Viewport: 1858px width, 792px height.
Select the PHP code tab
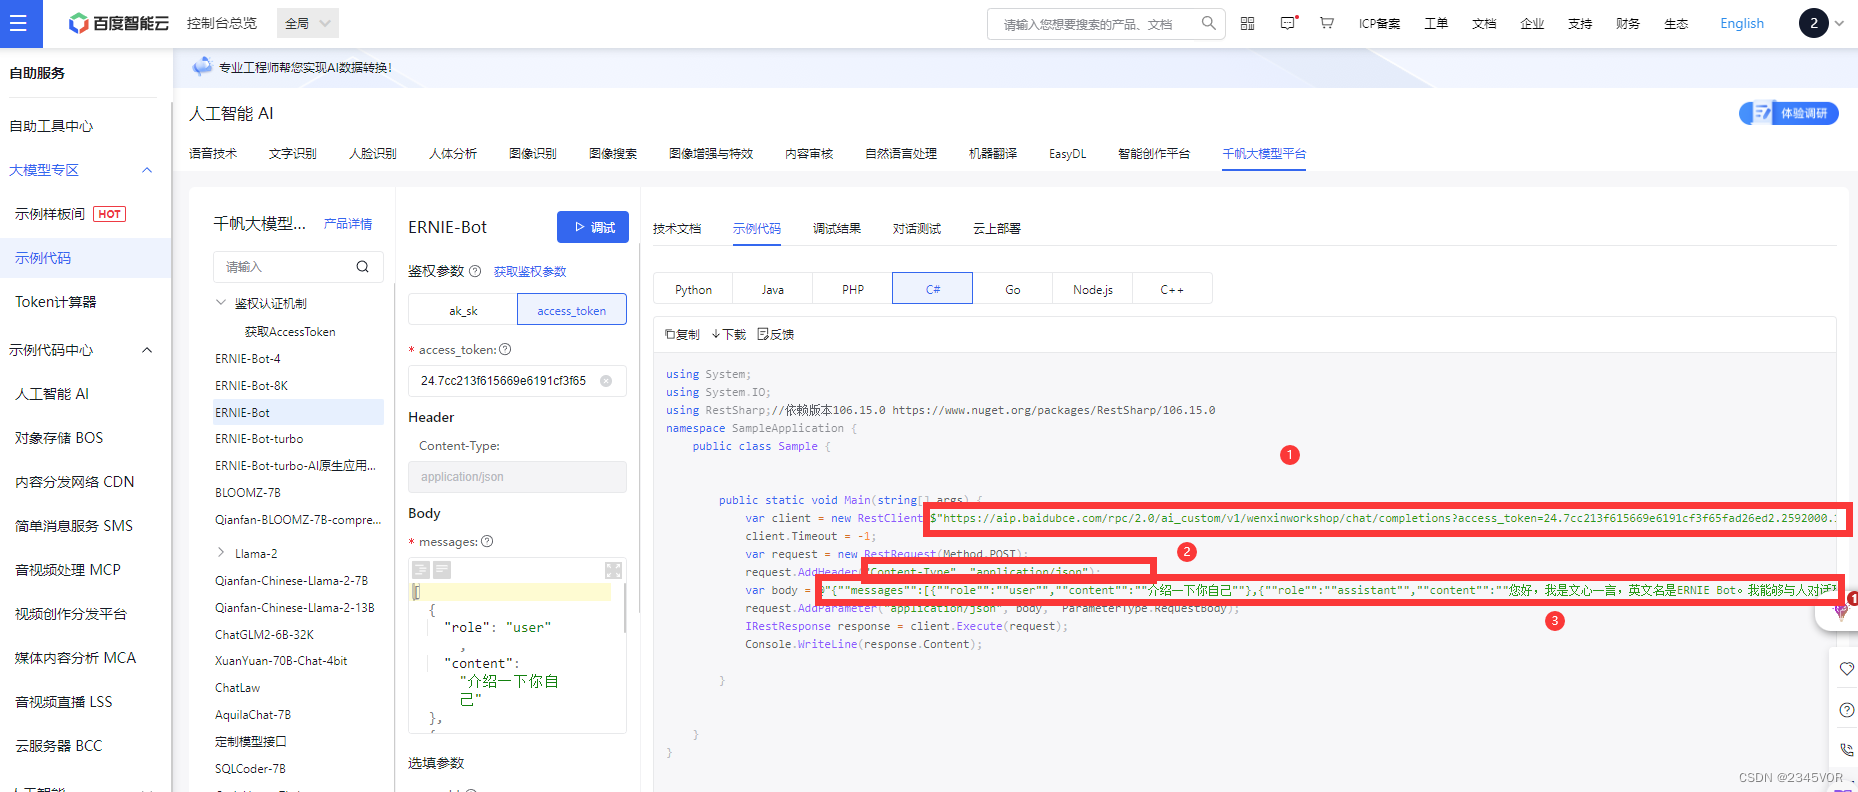pos(853,289)
